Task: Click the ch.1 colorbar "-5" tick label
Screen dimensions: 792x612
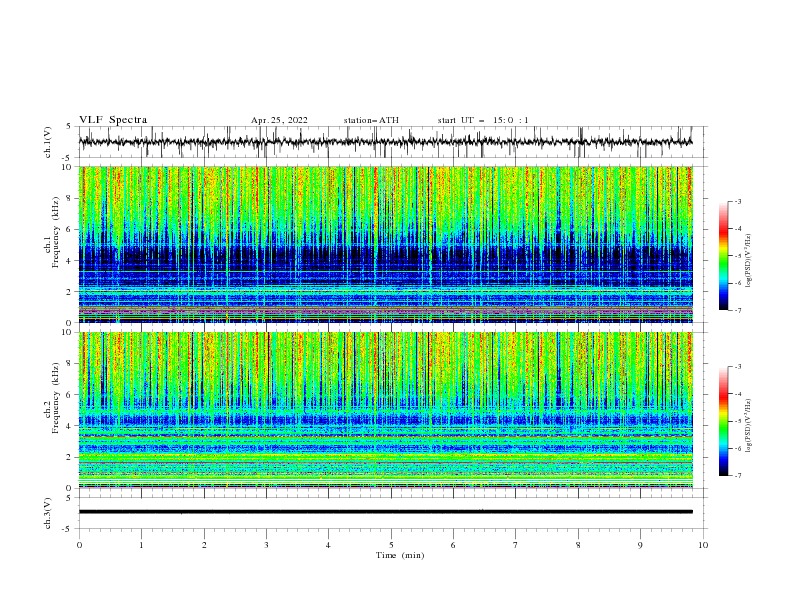Action: 738,256
